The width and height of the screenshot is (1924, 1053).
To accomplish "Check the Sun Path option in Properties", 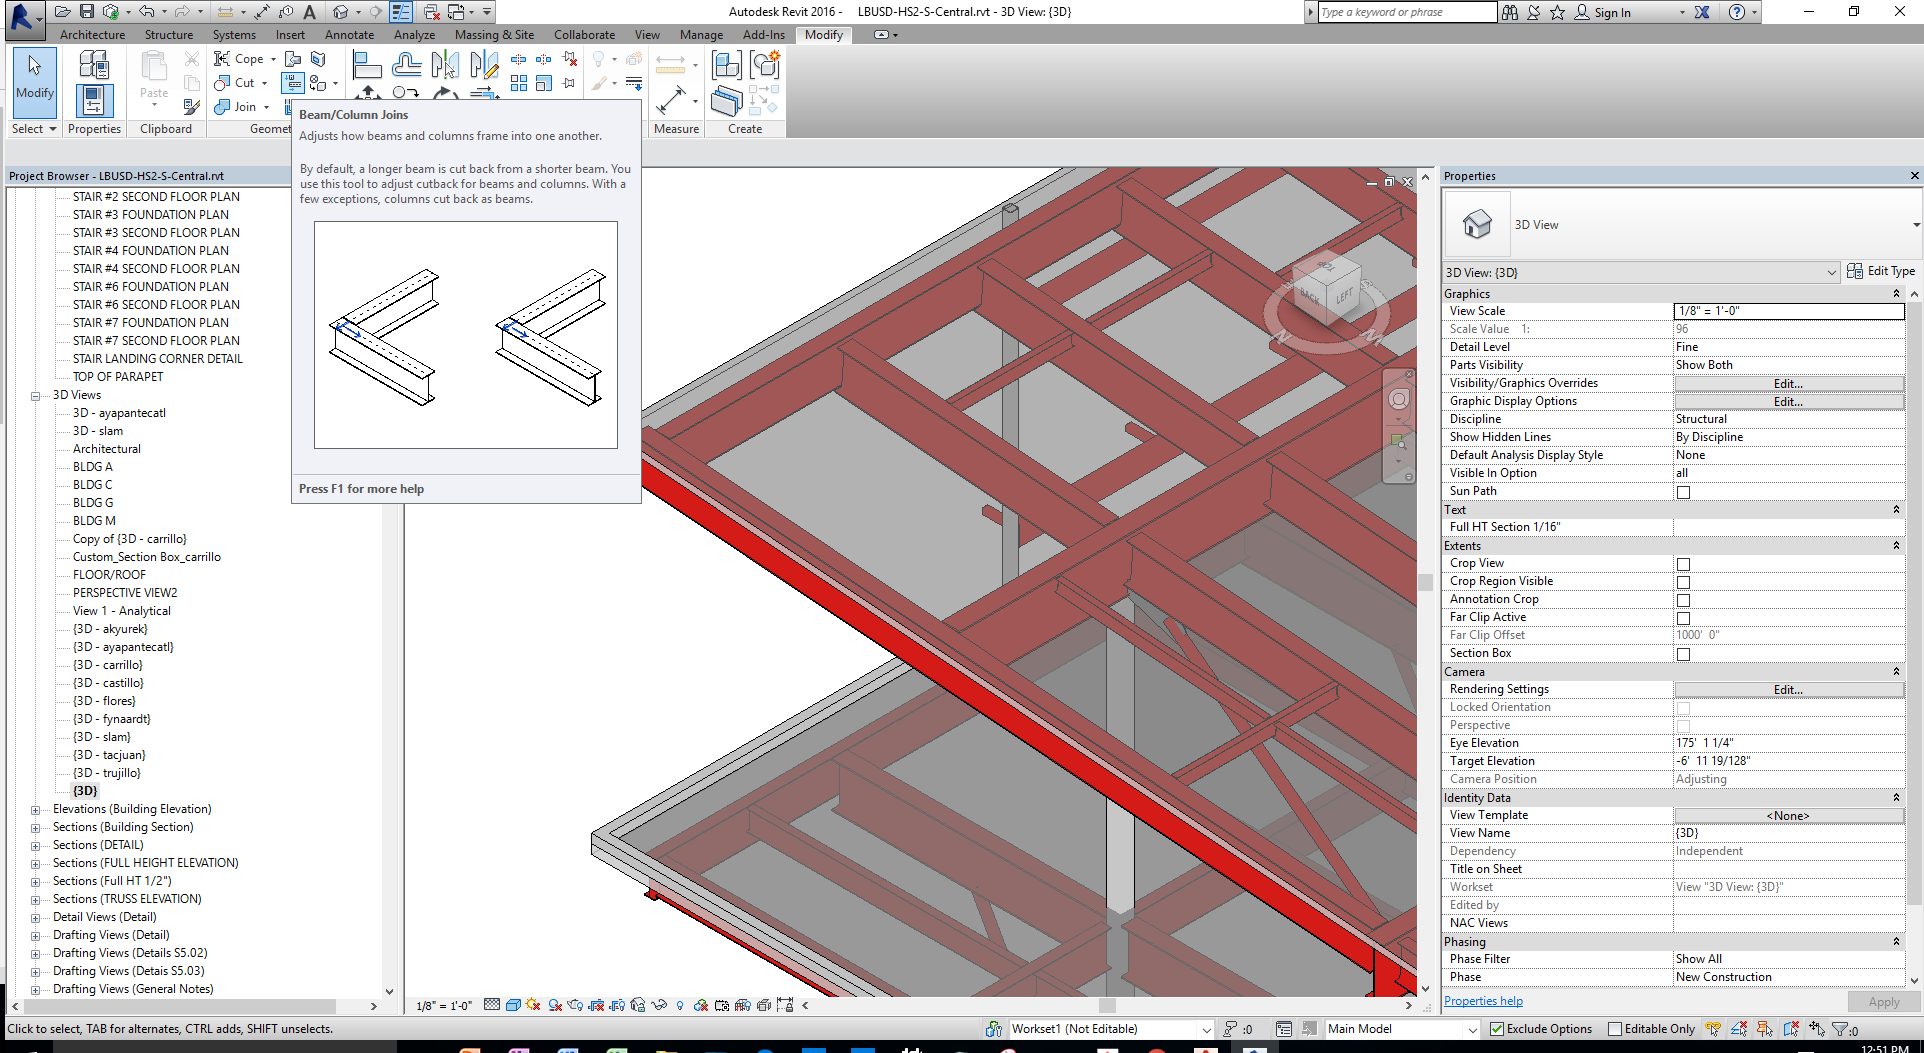I will [1684, 491].
